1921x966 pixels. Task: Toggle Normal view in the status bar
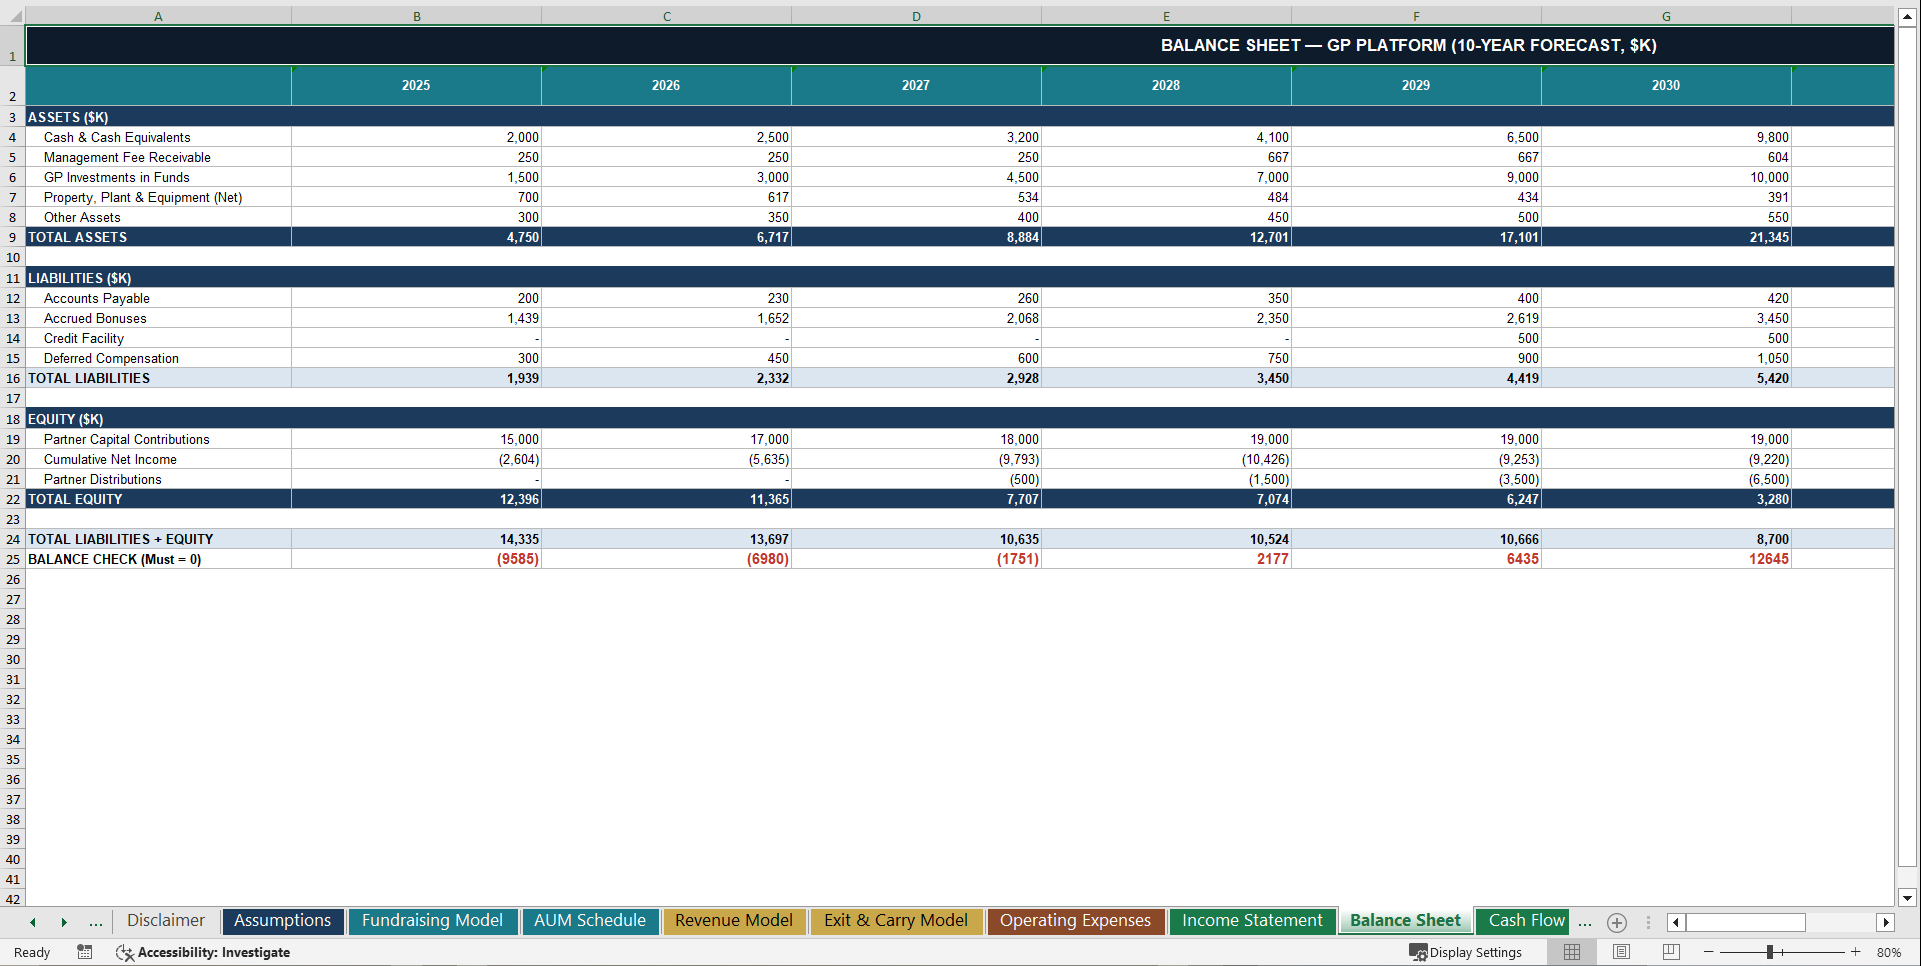pyautogui.click(x=1571, y=952)
